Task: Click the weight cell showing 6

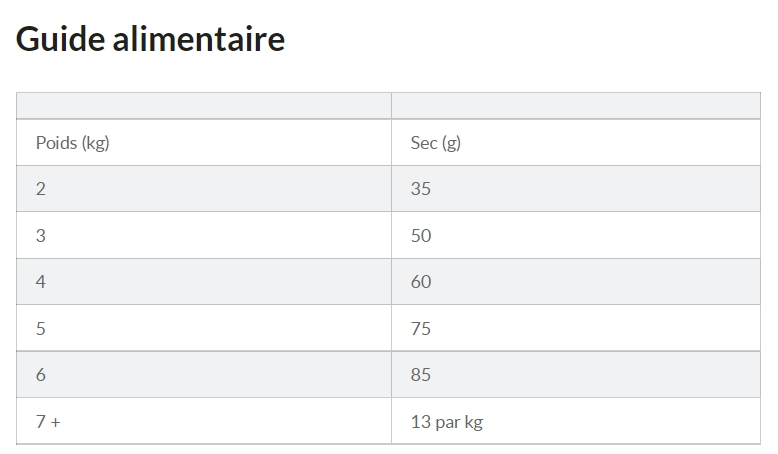Action: 203,375
